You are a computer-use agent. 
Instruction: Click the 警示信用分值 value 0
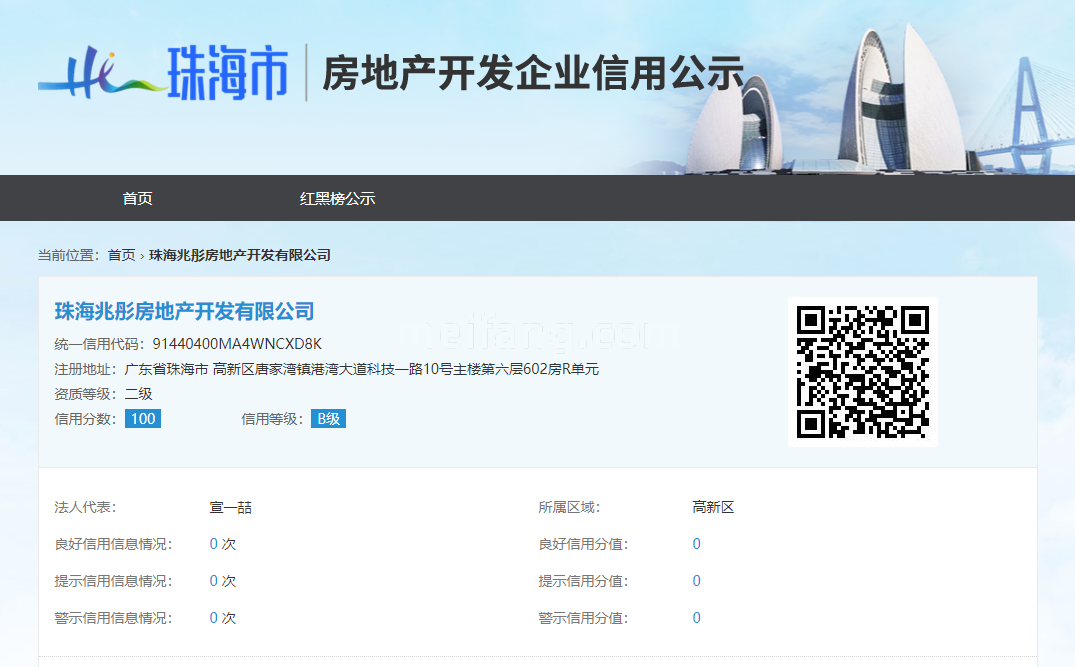point(697,618)
